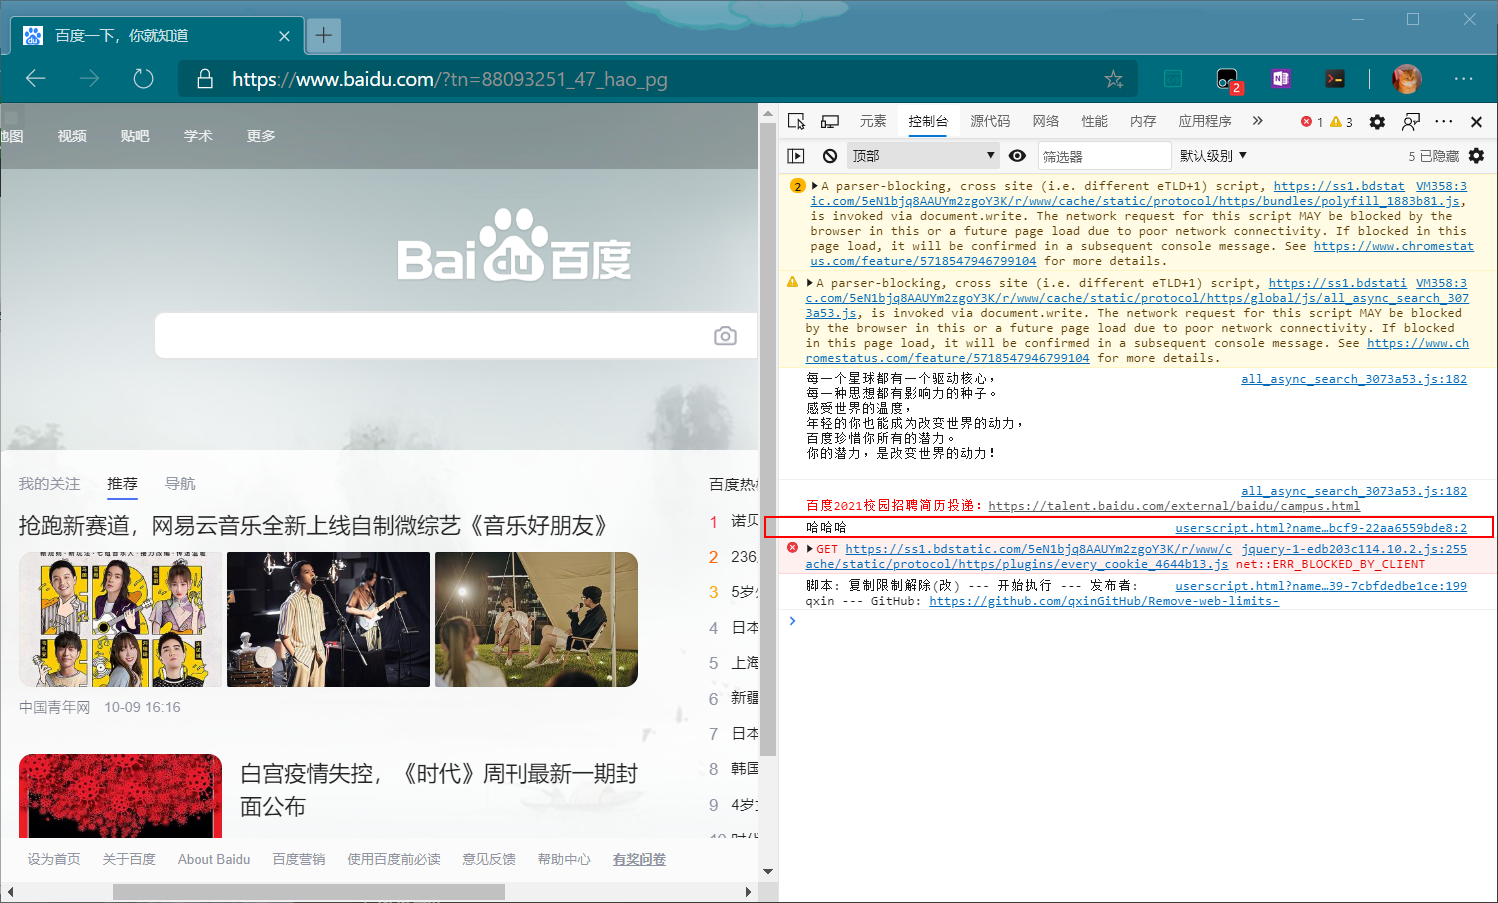This screenshot has width=1498, height=903.
Task: Open the OneNote extension icon
Action: 1281,78
